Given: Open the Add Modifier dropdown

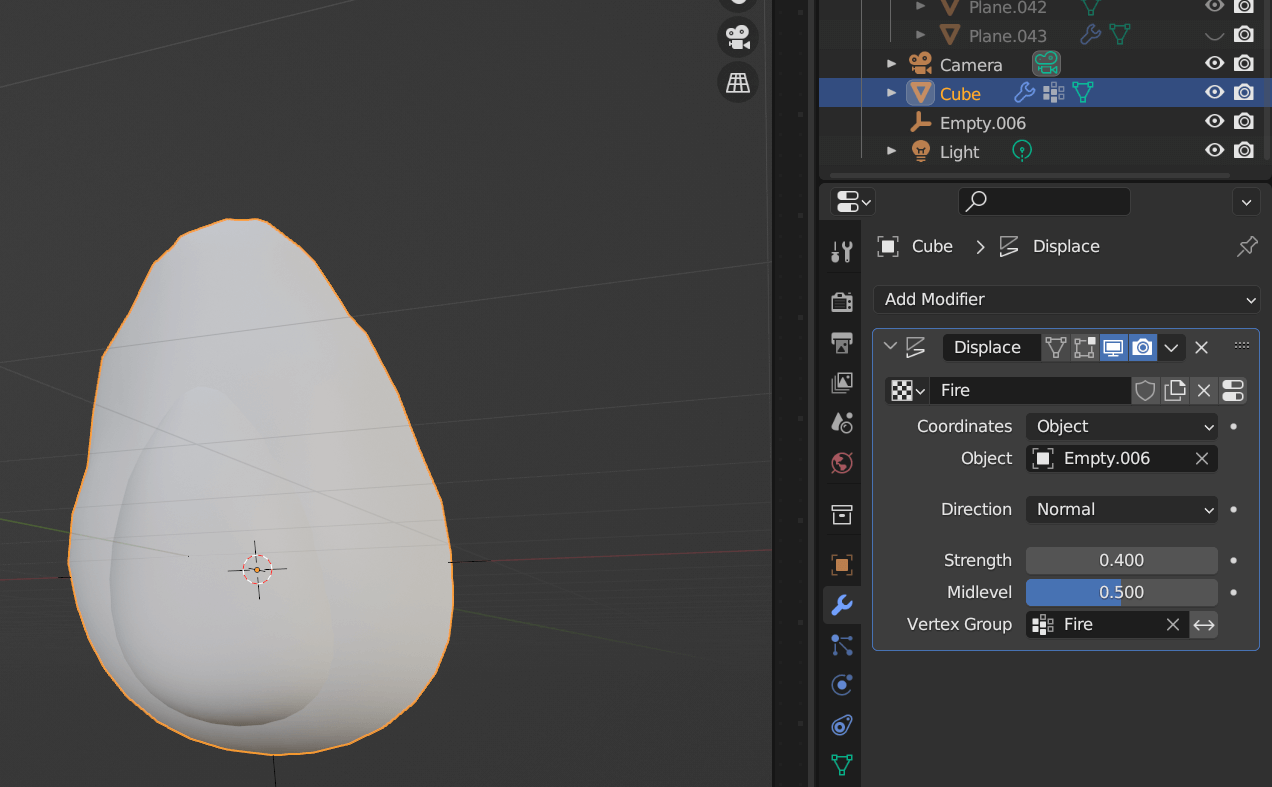Looking at the screenshot, I should [1066, 299].
